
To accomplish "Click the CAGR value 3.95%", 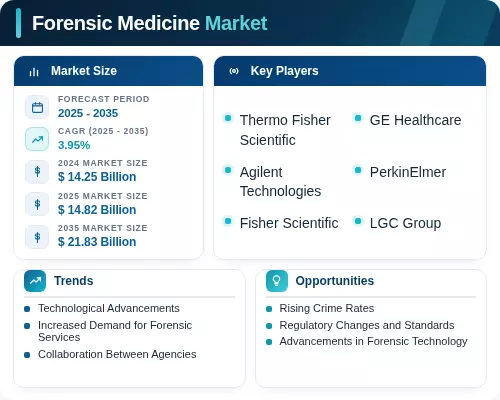I will pos(74,145).
